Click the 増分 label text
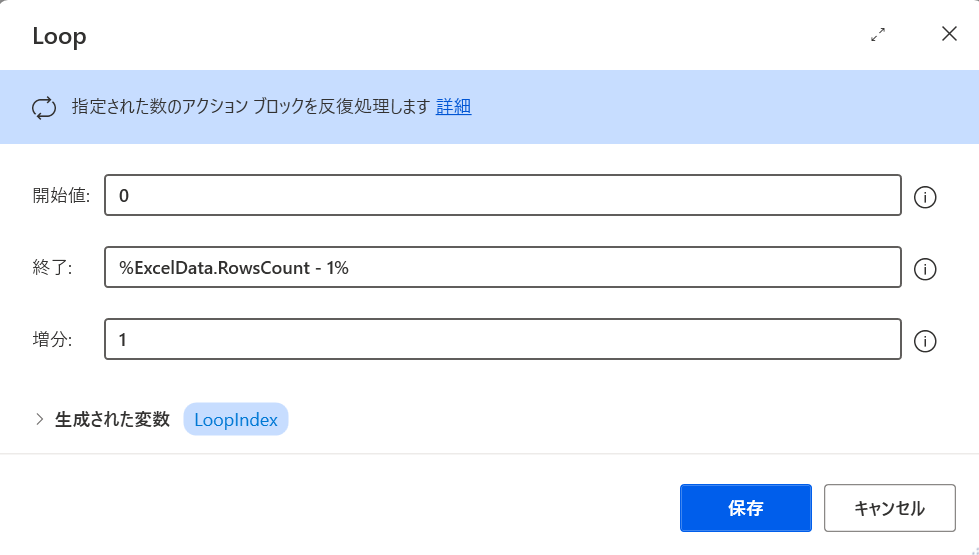This screenshot has width=979, height=555. [53, 340]
